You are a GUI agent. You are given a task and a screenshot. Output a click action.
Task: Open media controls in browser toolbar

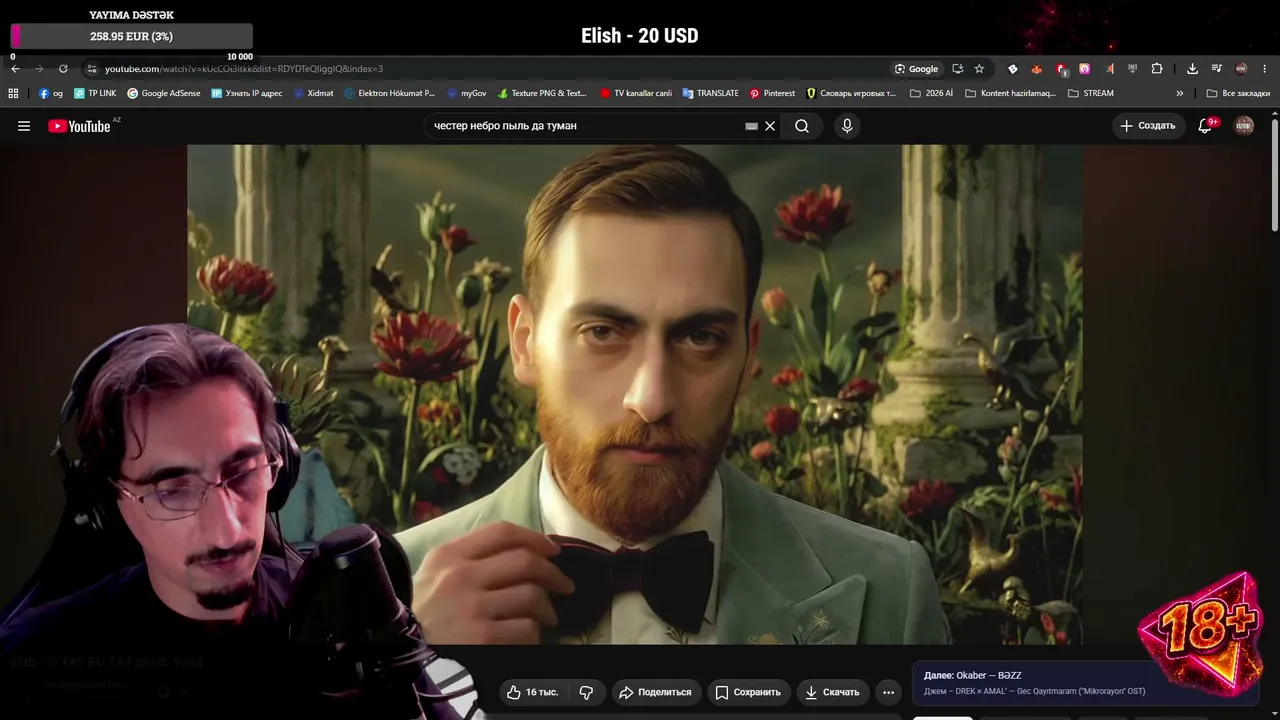[x=1217, y=69]
